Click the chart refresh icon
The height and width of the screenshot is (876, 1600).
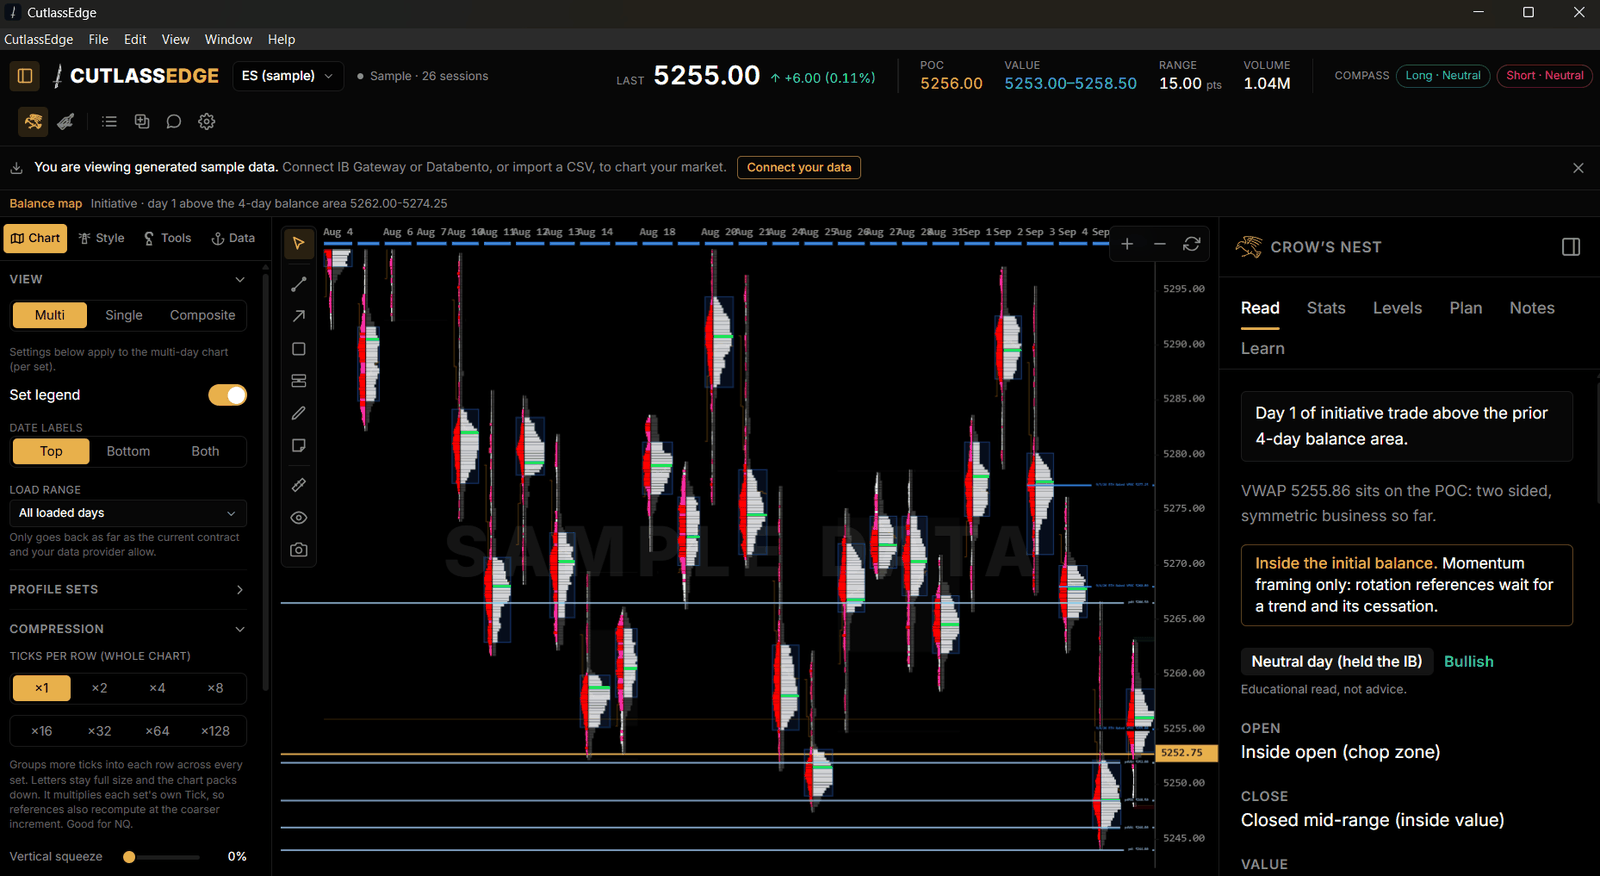[1192, 244]
